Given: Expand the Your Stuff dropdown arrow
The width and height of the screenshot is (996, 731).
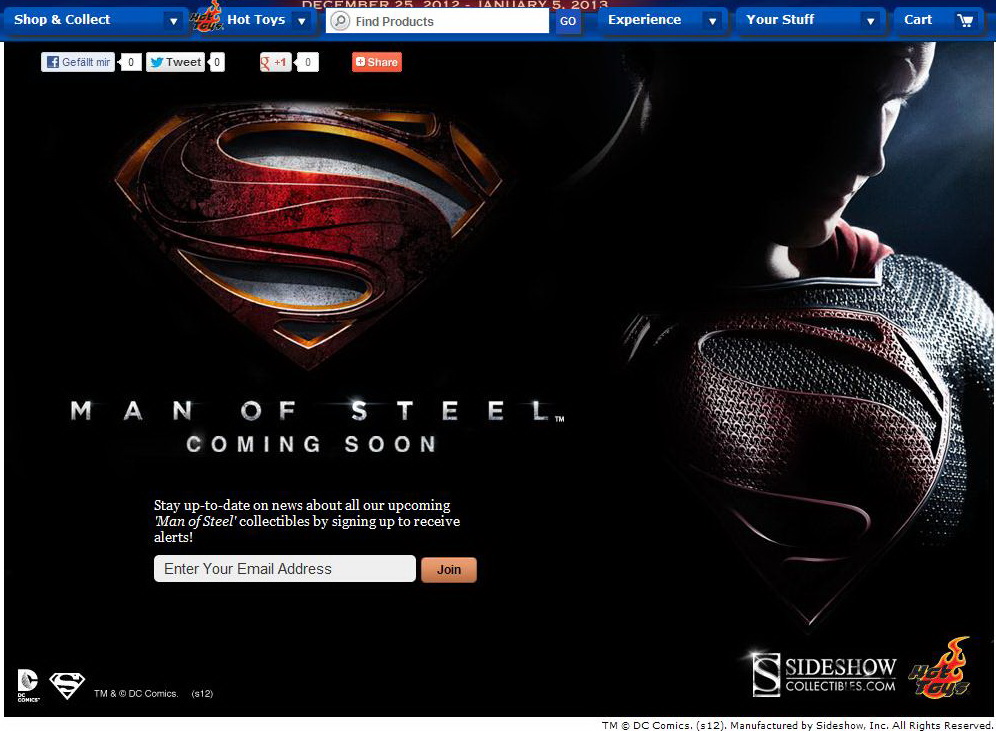Looking at the screenshot, I should pyautogui.click(x=870, y=21).
